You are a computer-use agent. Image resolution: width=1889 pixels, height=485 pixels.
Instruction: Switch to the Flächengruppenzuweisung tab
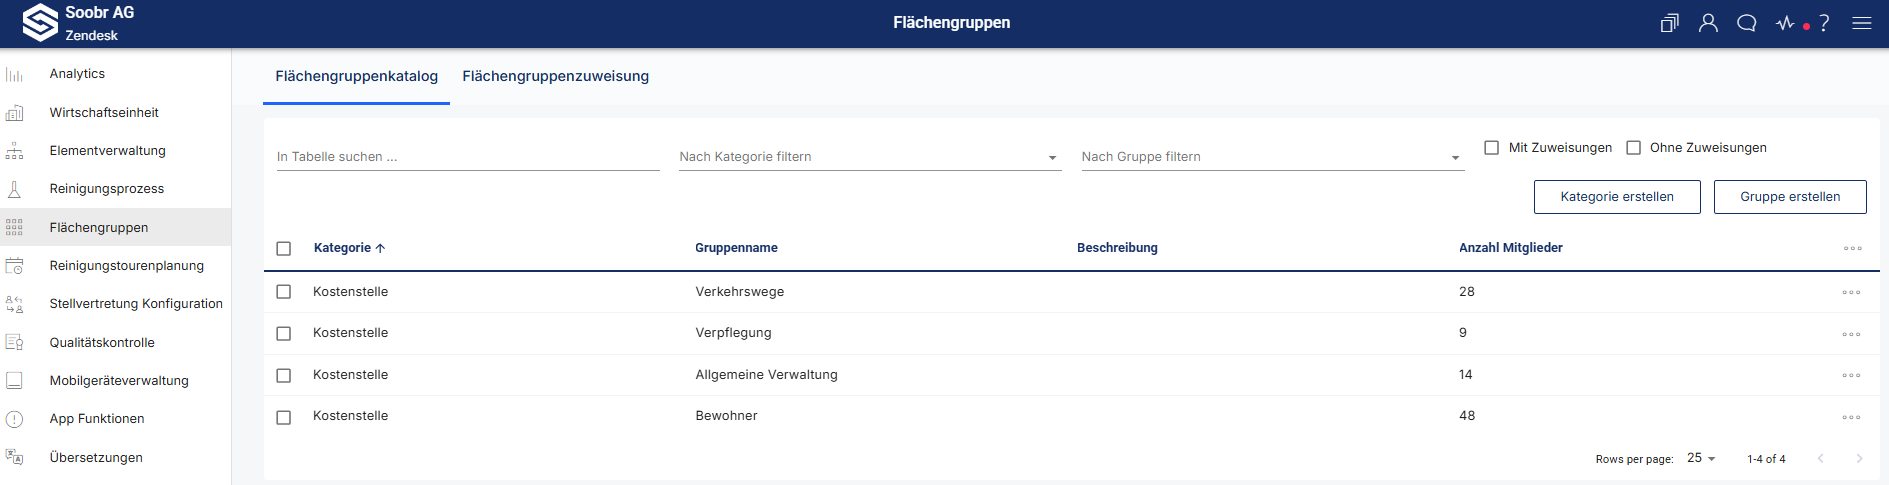(555, 76)
